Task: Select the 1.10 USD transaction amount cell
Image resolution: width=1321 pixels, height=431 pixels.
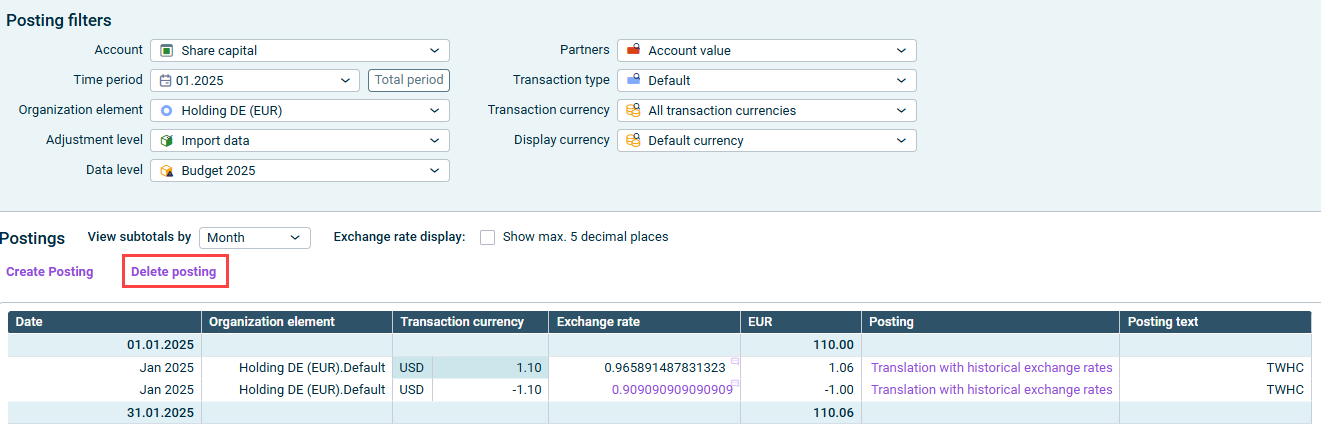Action: (x=488, y=368)
